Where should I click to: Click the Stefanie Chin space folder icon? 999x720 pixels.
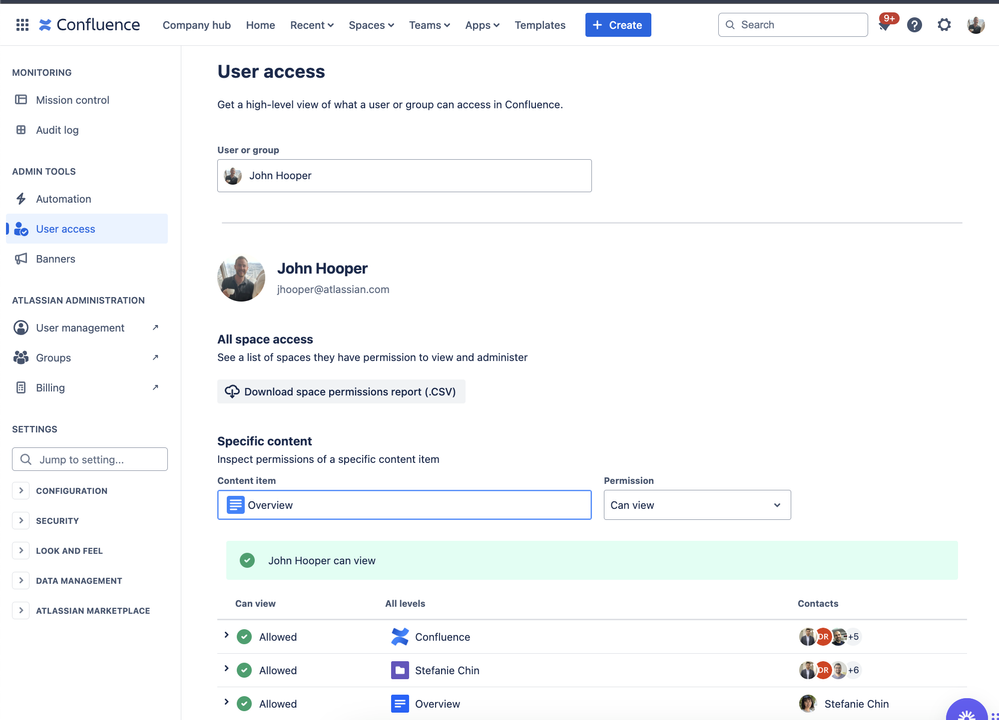(x=399, y=670)
